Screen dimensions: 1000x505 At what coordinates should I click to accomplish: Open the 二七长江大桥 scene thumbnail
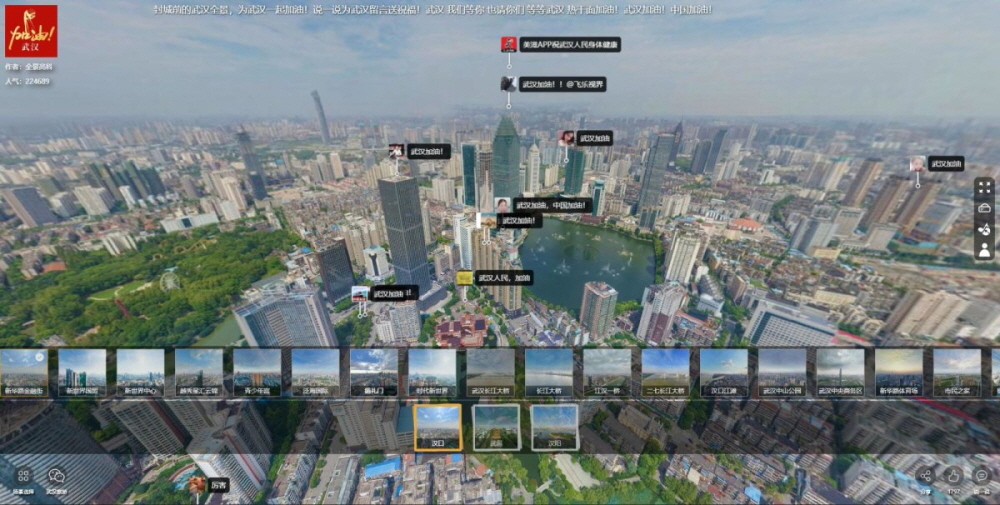click(665, 372)
